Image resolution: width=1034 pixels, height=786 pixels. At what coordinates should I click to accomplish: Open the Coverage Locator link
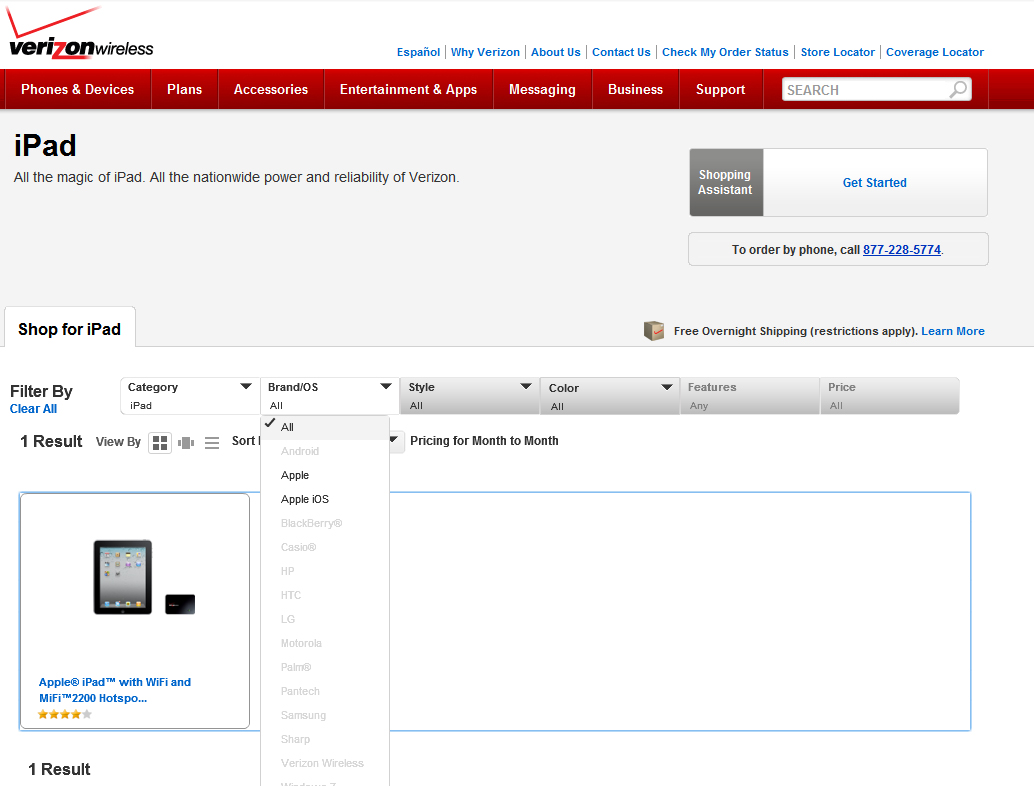(934, 52)
